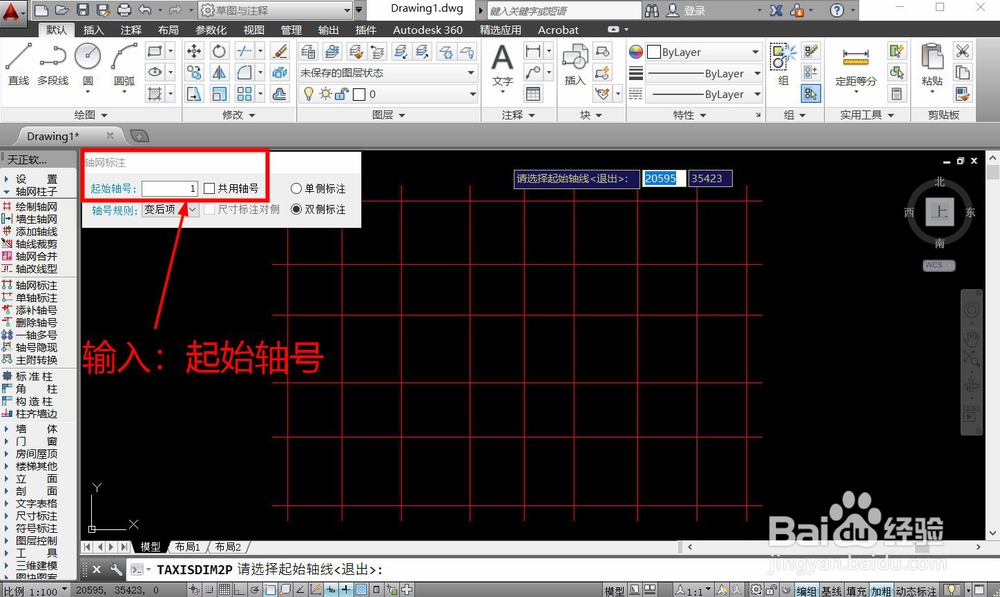Click the Rotate tool icon in Modify panel

[219, 51]
